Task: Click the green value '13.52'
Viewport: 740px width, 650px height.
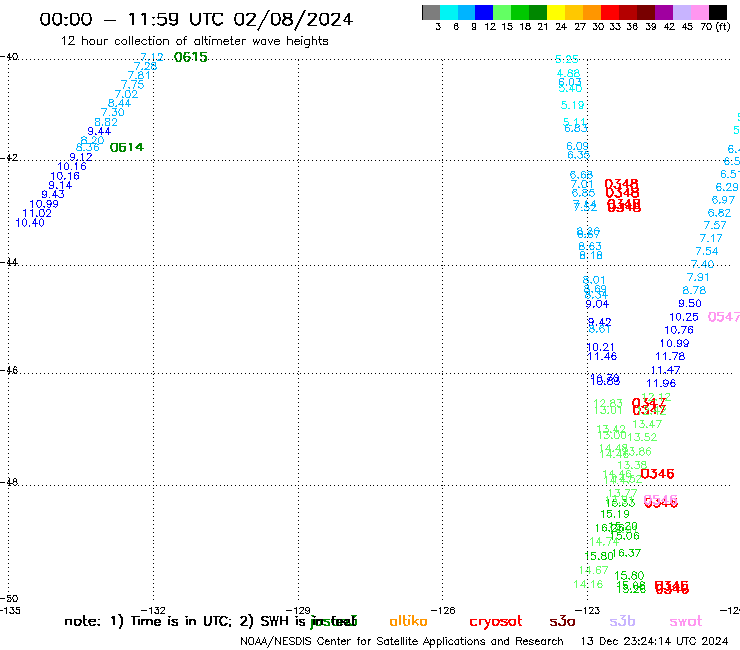Action: click(642, 437)
